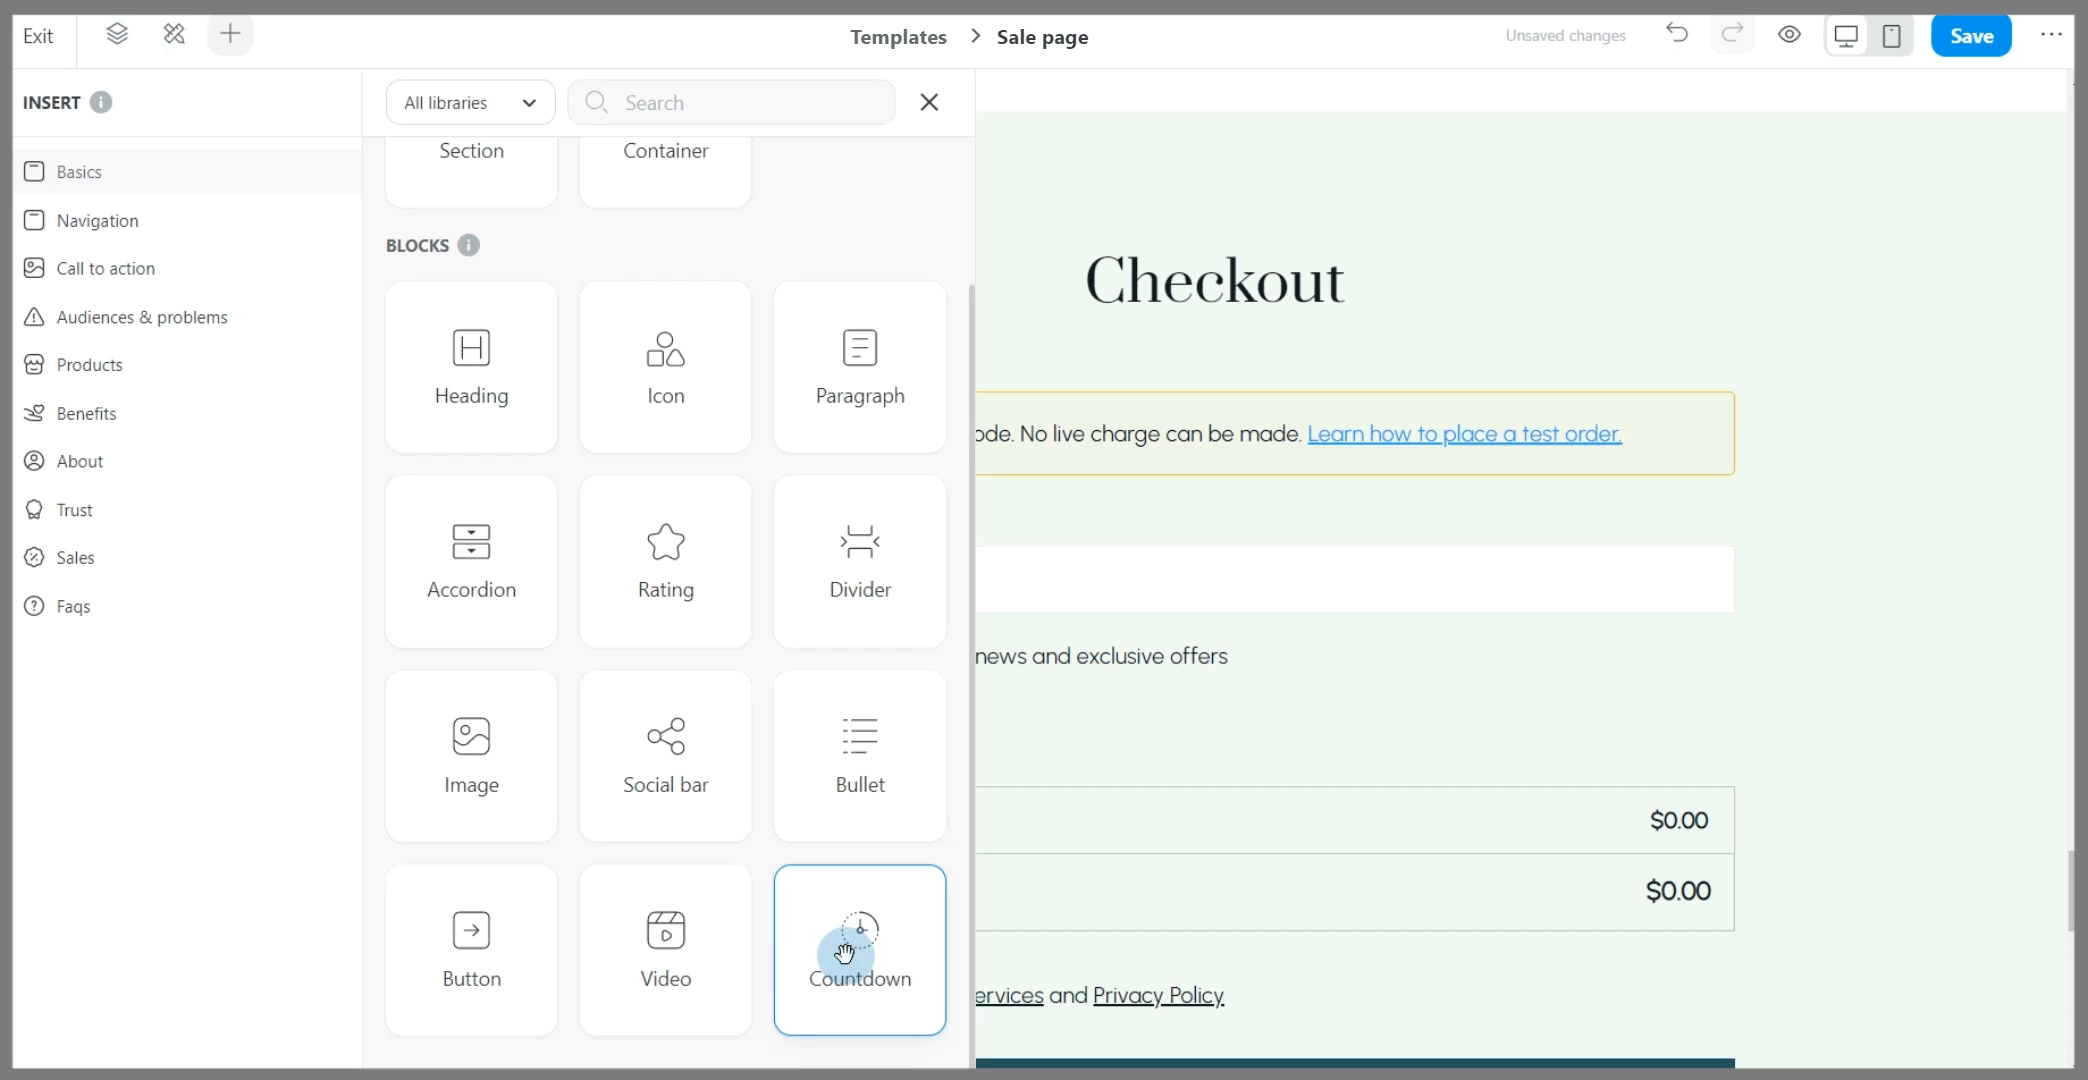The width and height of the screenshot is (2088, 1080).
Task: Open the test order help link
Action: [x=1464, y=434]
